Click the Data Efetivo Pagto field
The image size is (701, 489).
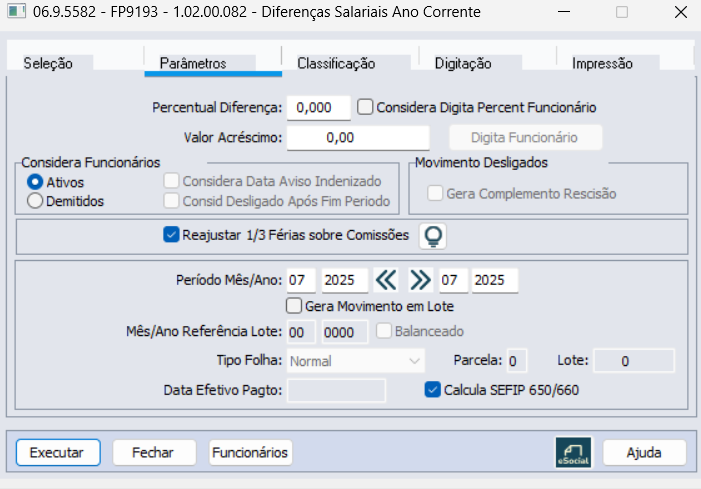(x=336, y=390)
